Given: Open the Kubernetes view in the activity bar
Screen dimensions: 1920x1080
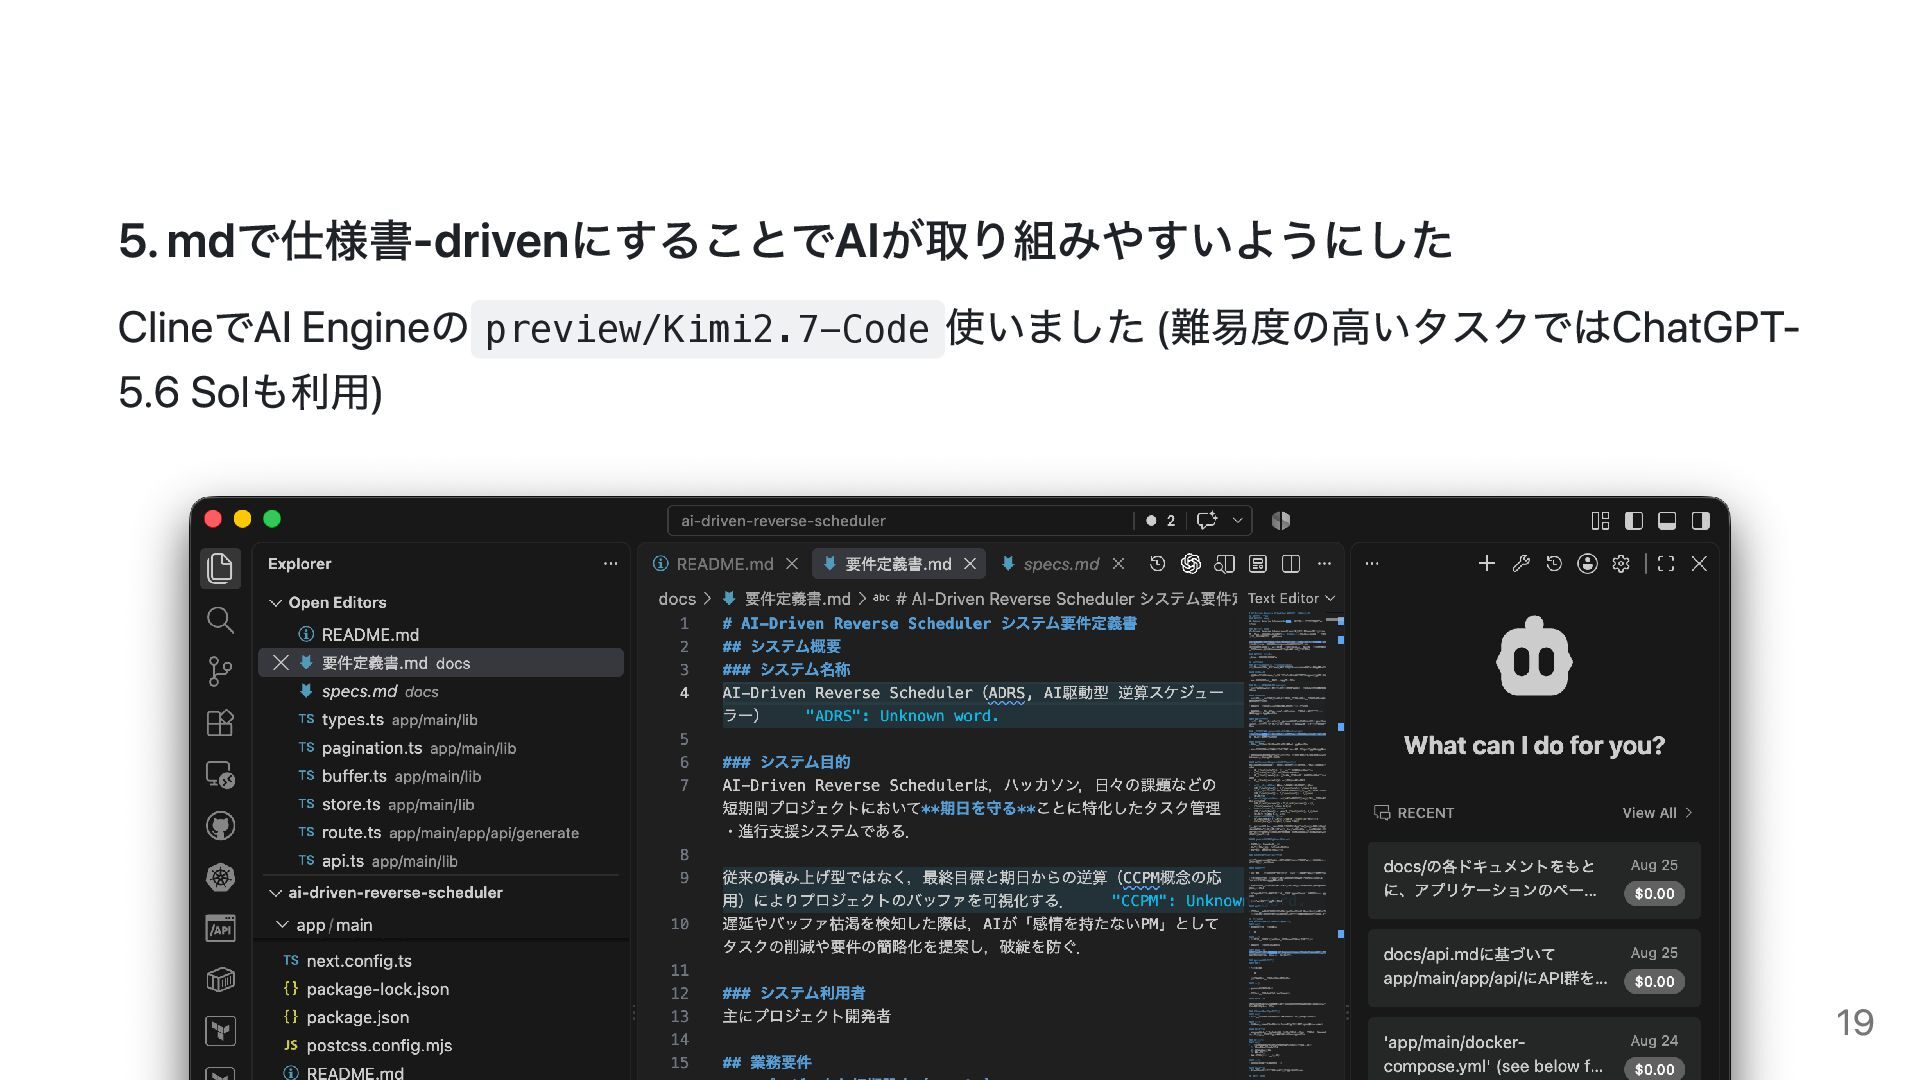Looking at the screenshot, I should coord(220,877).
